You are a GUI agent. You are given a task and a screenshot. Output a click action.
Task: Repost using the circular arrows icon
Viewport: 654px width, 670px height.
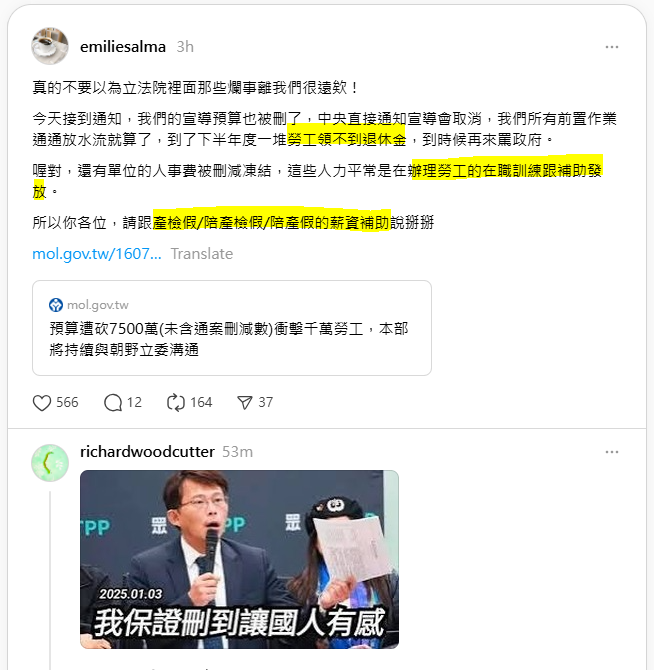(176, 403)
